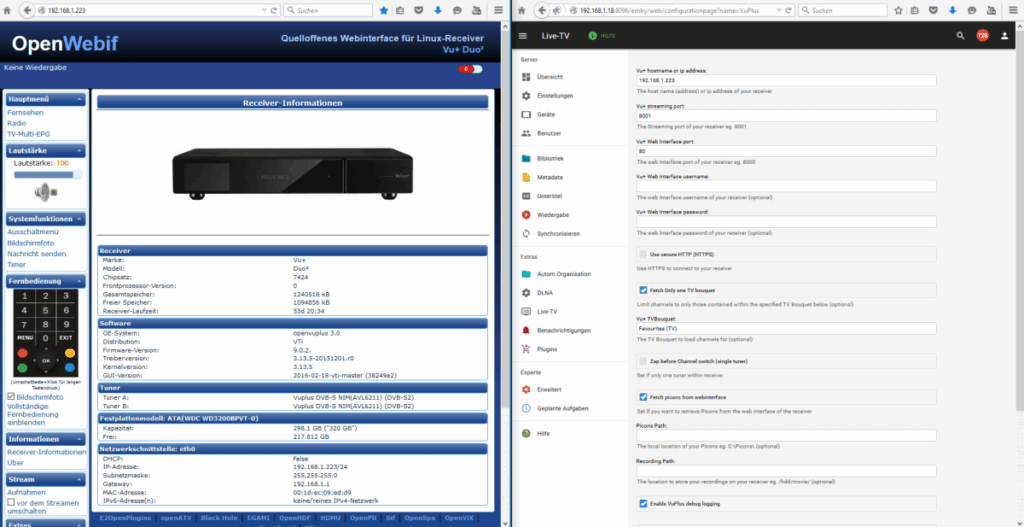Open Timer link in Systemfunktionen
This screenshot has width=1024, height=527.
coord(16,264)
